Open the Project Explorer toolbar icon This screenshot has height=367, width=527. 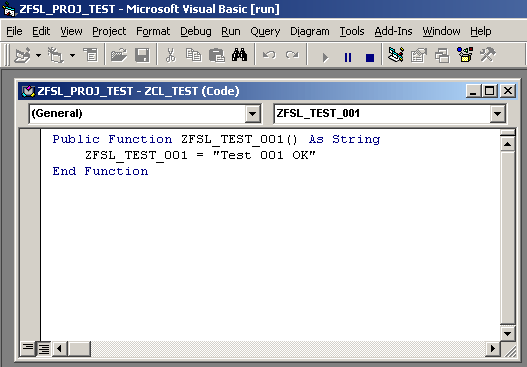[396, 55]
